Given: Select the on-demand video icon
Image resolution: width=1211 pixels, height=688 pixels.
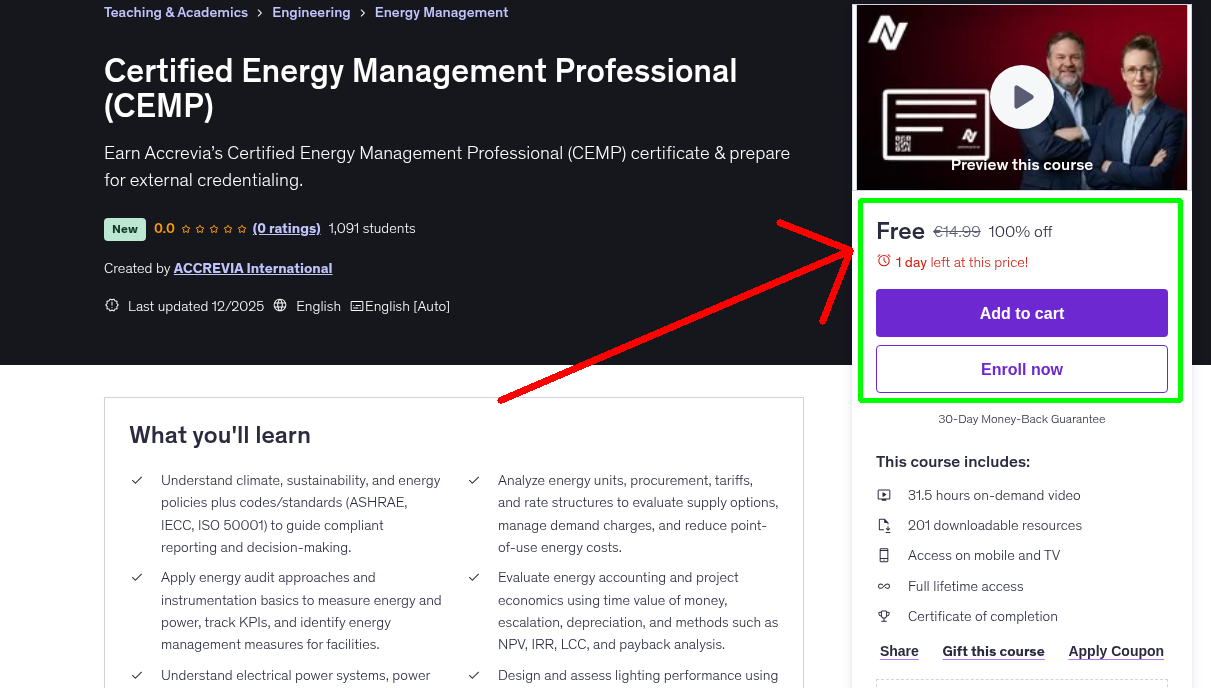Looking at the screenshot, I should [884, 495].
